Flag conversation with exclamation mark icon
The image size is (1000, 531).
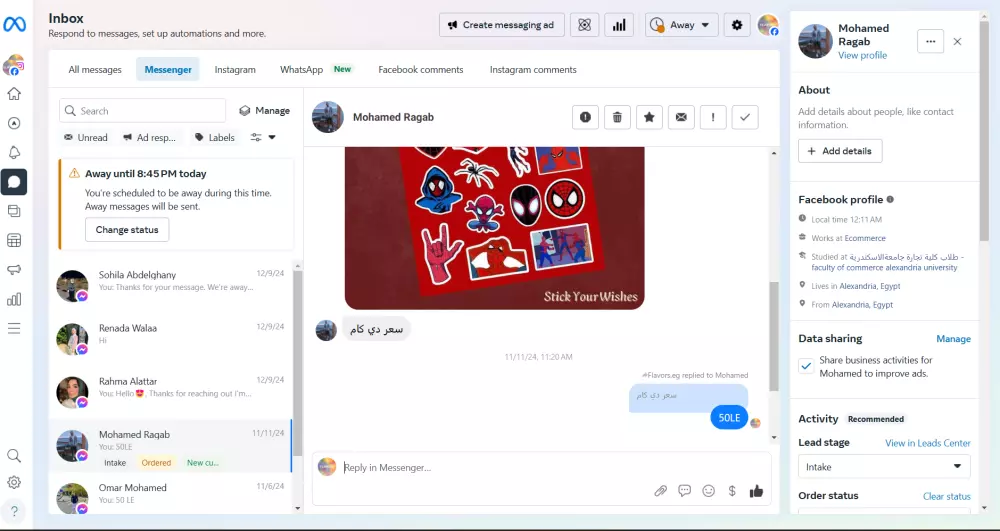point(713,117)
